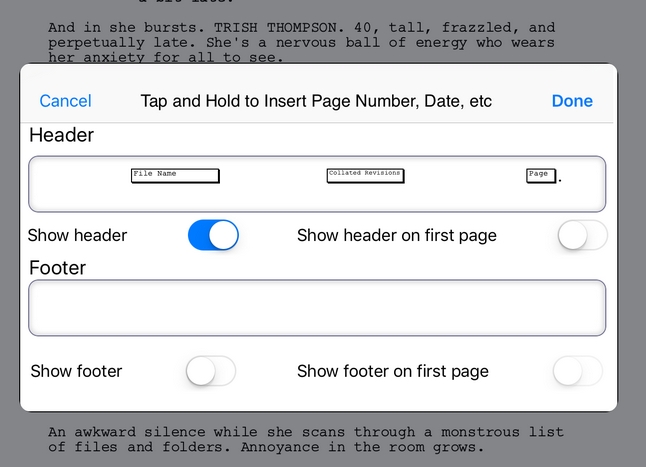
Task: Enable Show footer on first page
Action: pyautogui.click(x=578, y=371)
